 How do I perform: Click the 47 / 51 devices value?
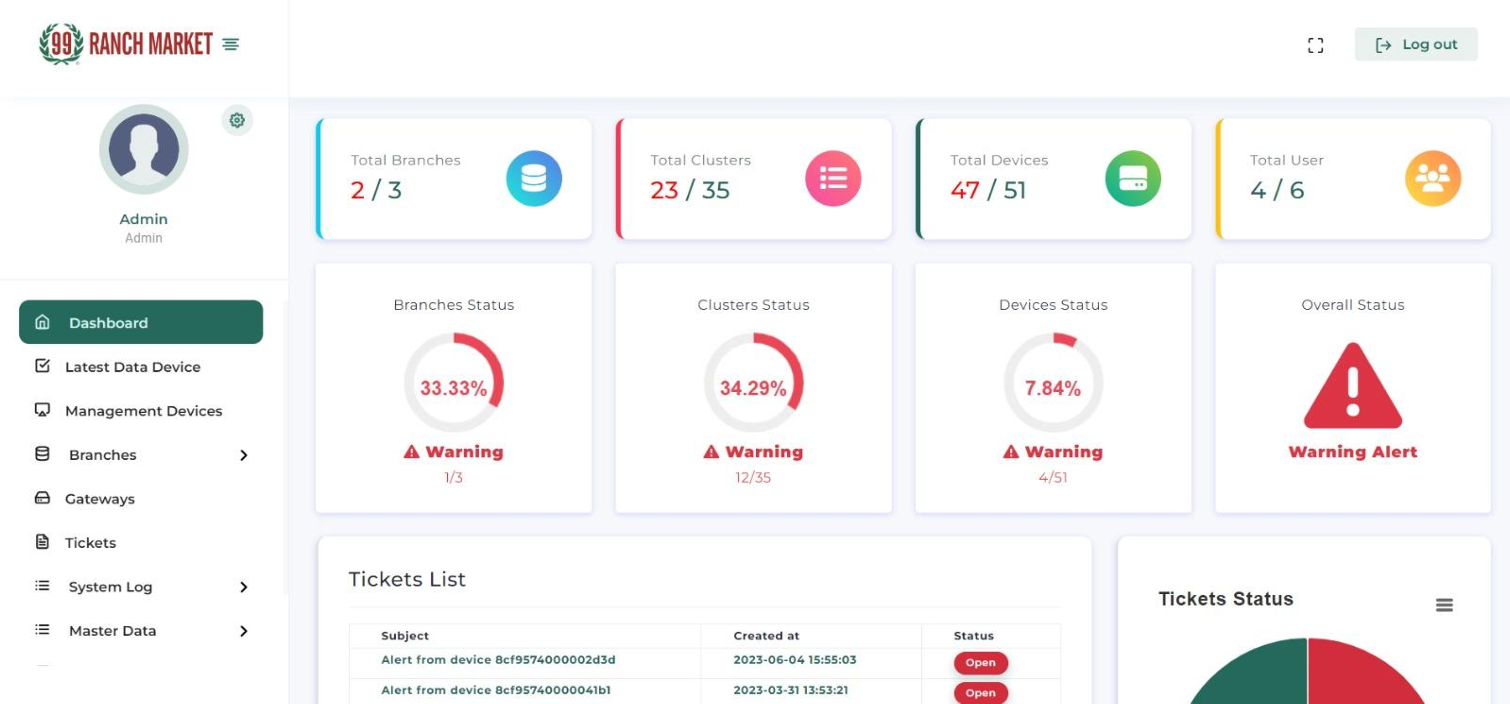pos(988,190)
